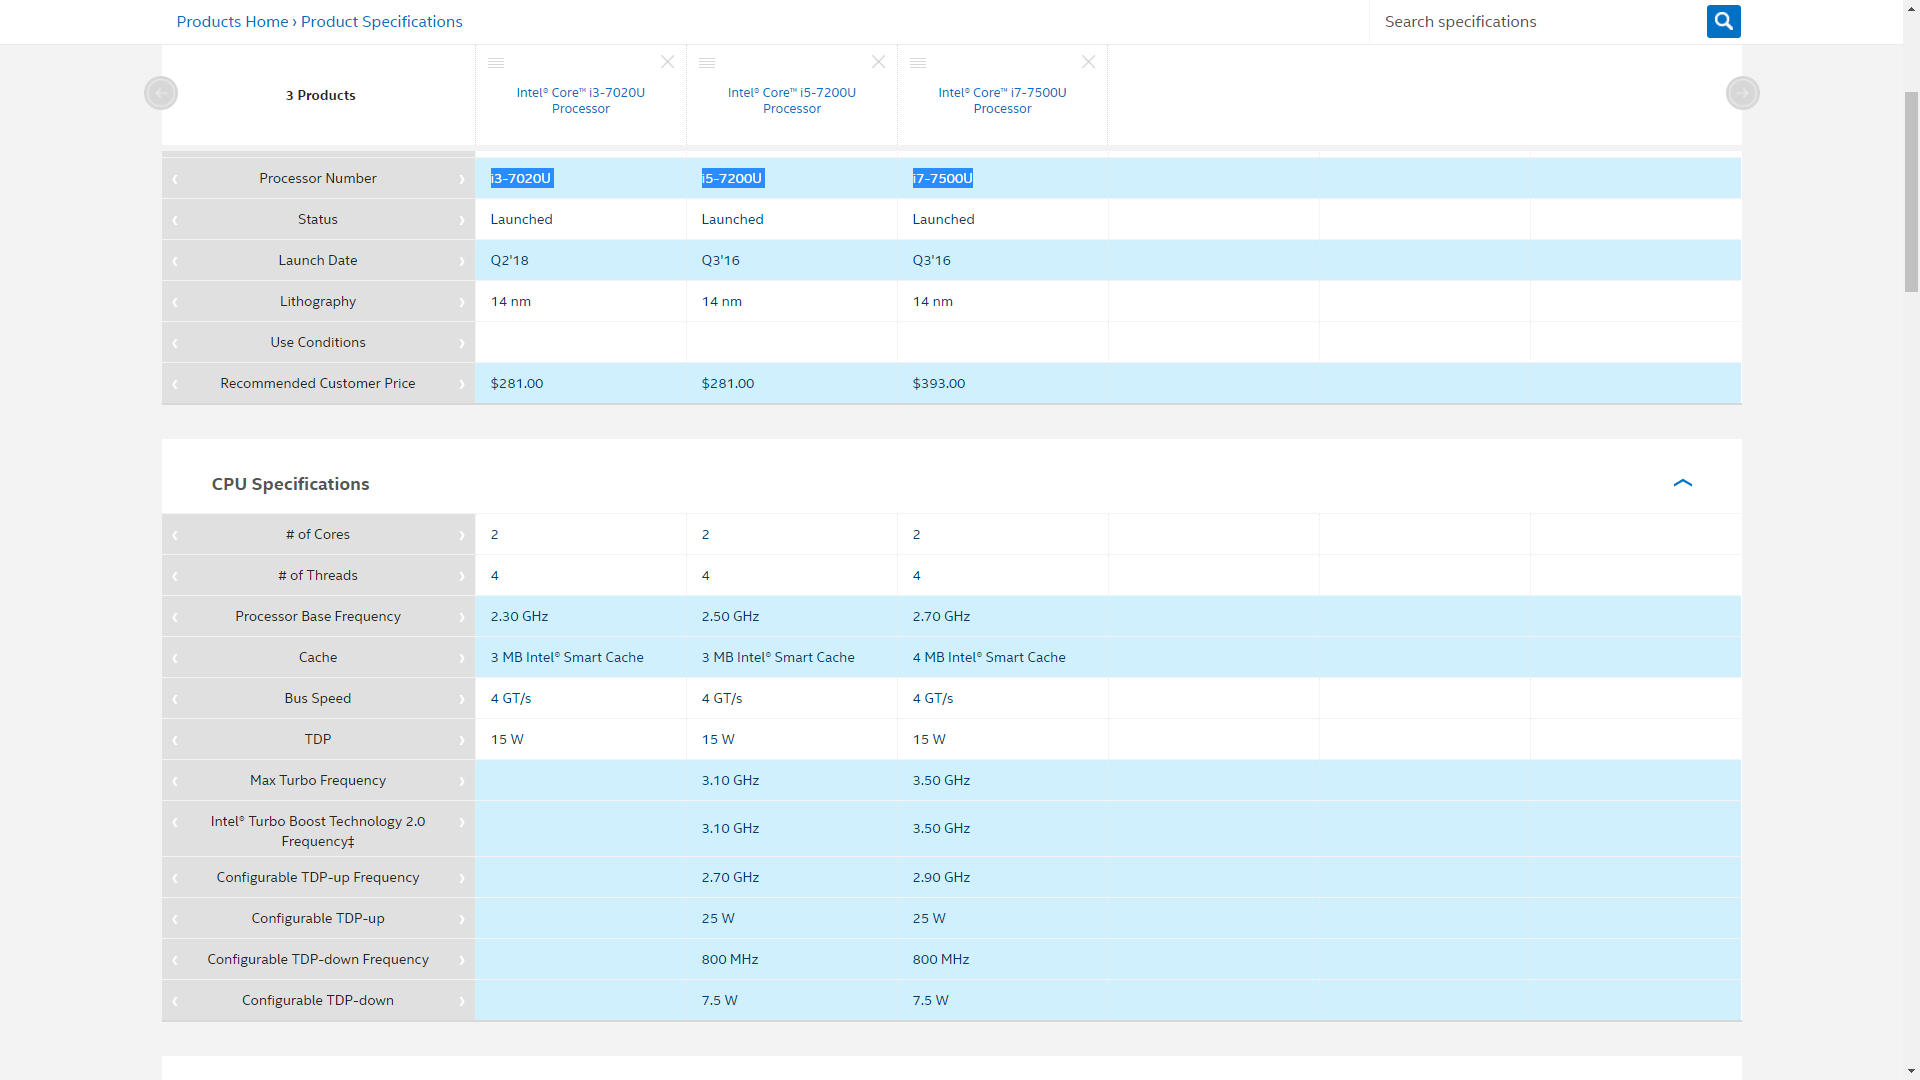Open Intel Core i5-7200U Processor link
Image resolution: width=1920 pixels, height=1080 pixels.
click(791, 100)
